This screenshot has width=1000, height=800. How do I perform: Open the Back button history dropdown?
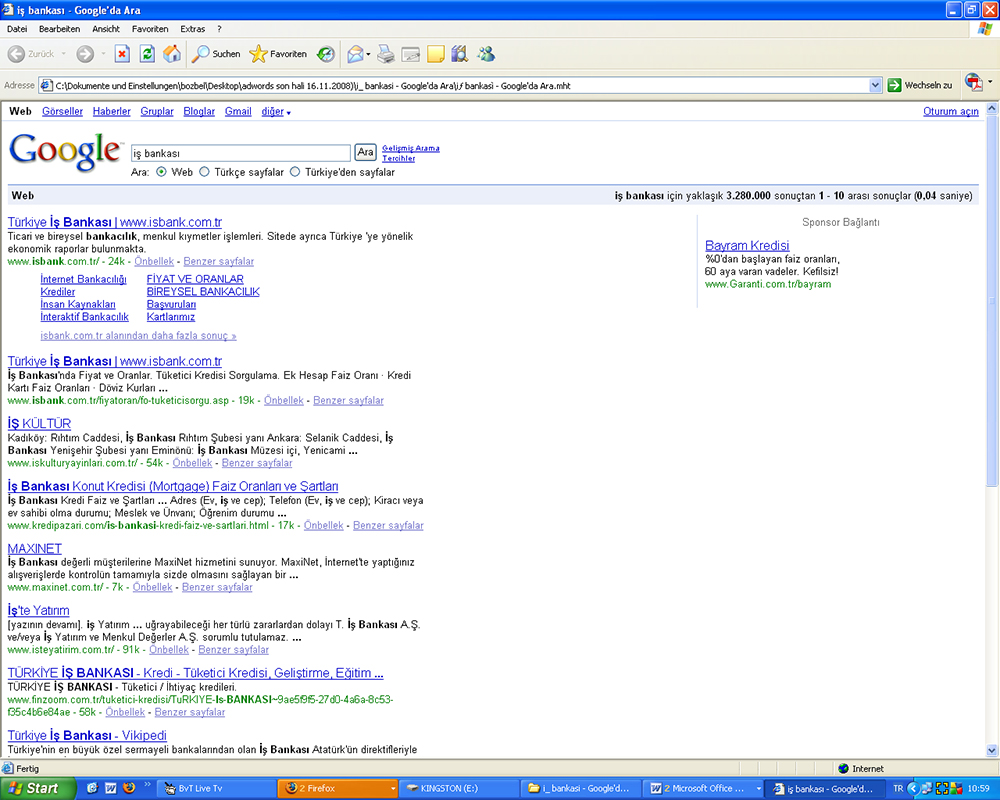[64, 54]
